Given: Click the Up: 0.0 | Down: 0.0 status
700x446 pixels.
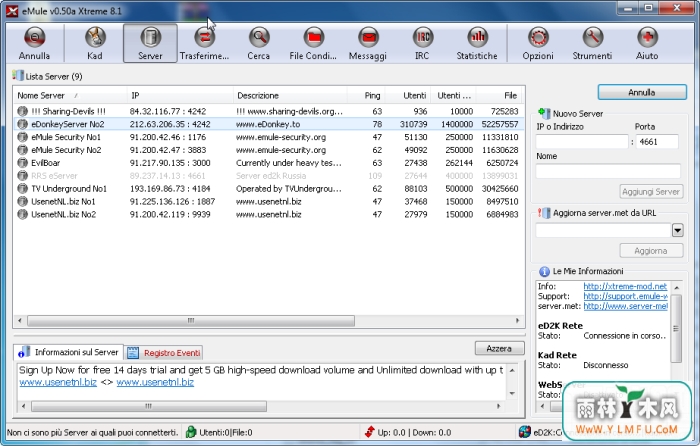Looking at the screenshot, I should (414, 432).
